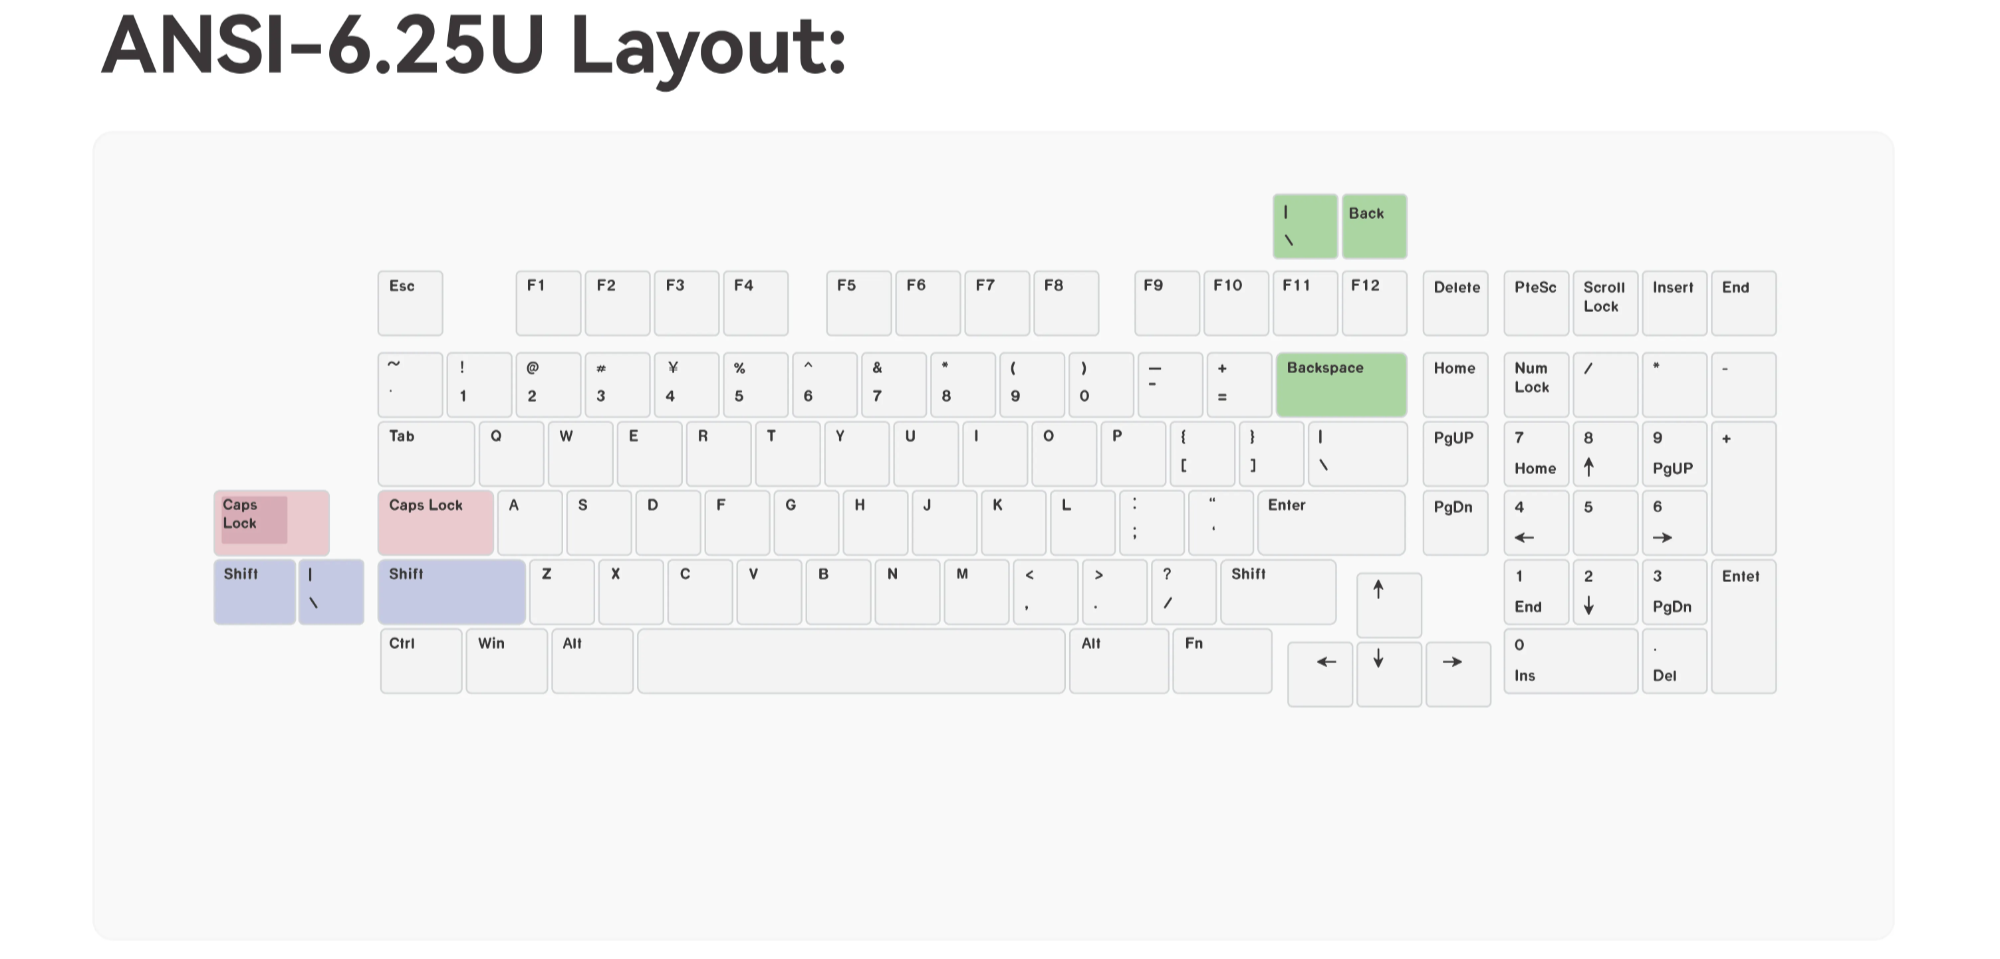Toggle the pink Caps Lock key
The width and height of the screenshot is (2000, 959).
(x=435, y=522)
